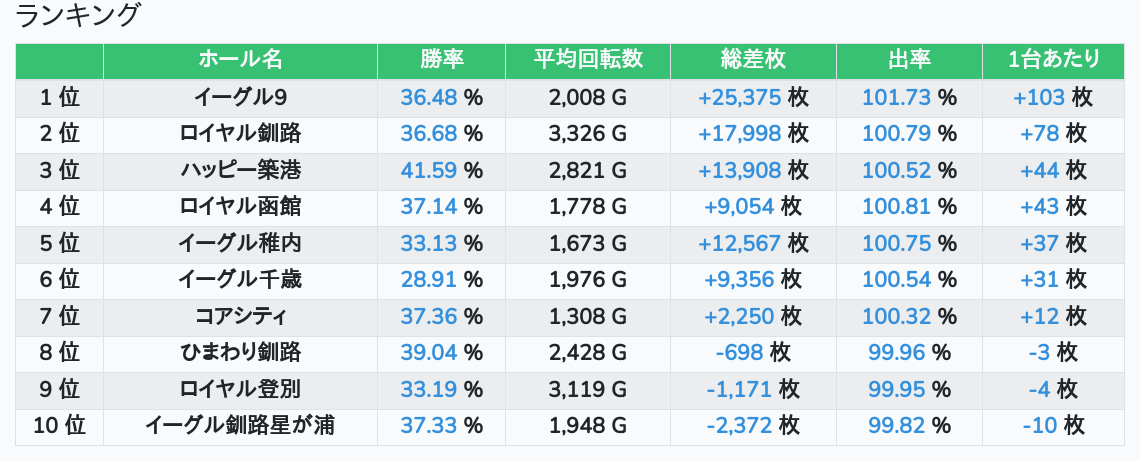Open ひまわり釧路 hall entry
The width and height of the screenshot is (1140, 462).
240,352
